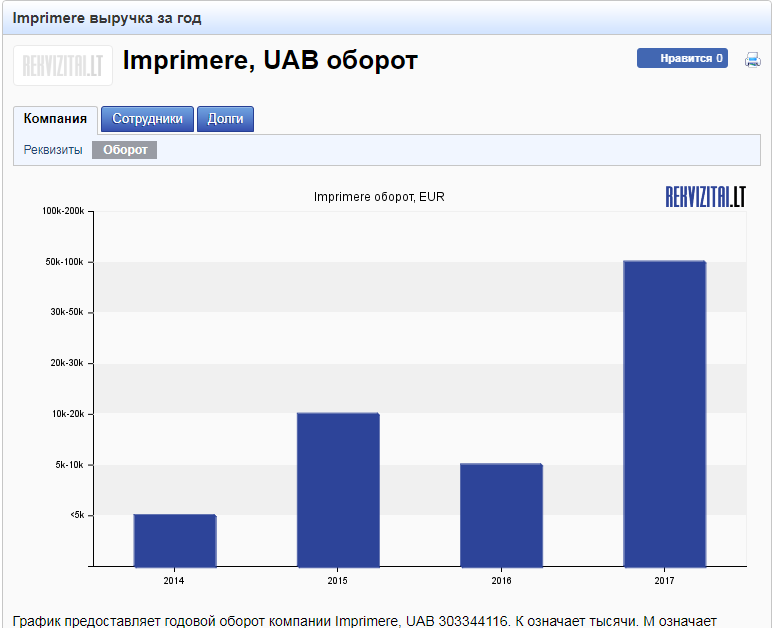The height and width of the screenshot is (628, 772).
Task: Click the 2016 turnover bar
Action: click(x=501, y=515)
